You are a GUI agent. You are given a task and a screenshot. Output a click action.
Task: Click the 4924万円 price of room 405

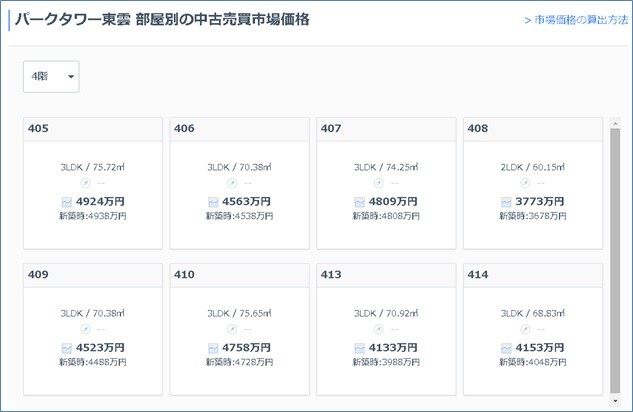100,201
